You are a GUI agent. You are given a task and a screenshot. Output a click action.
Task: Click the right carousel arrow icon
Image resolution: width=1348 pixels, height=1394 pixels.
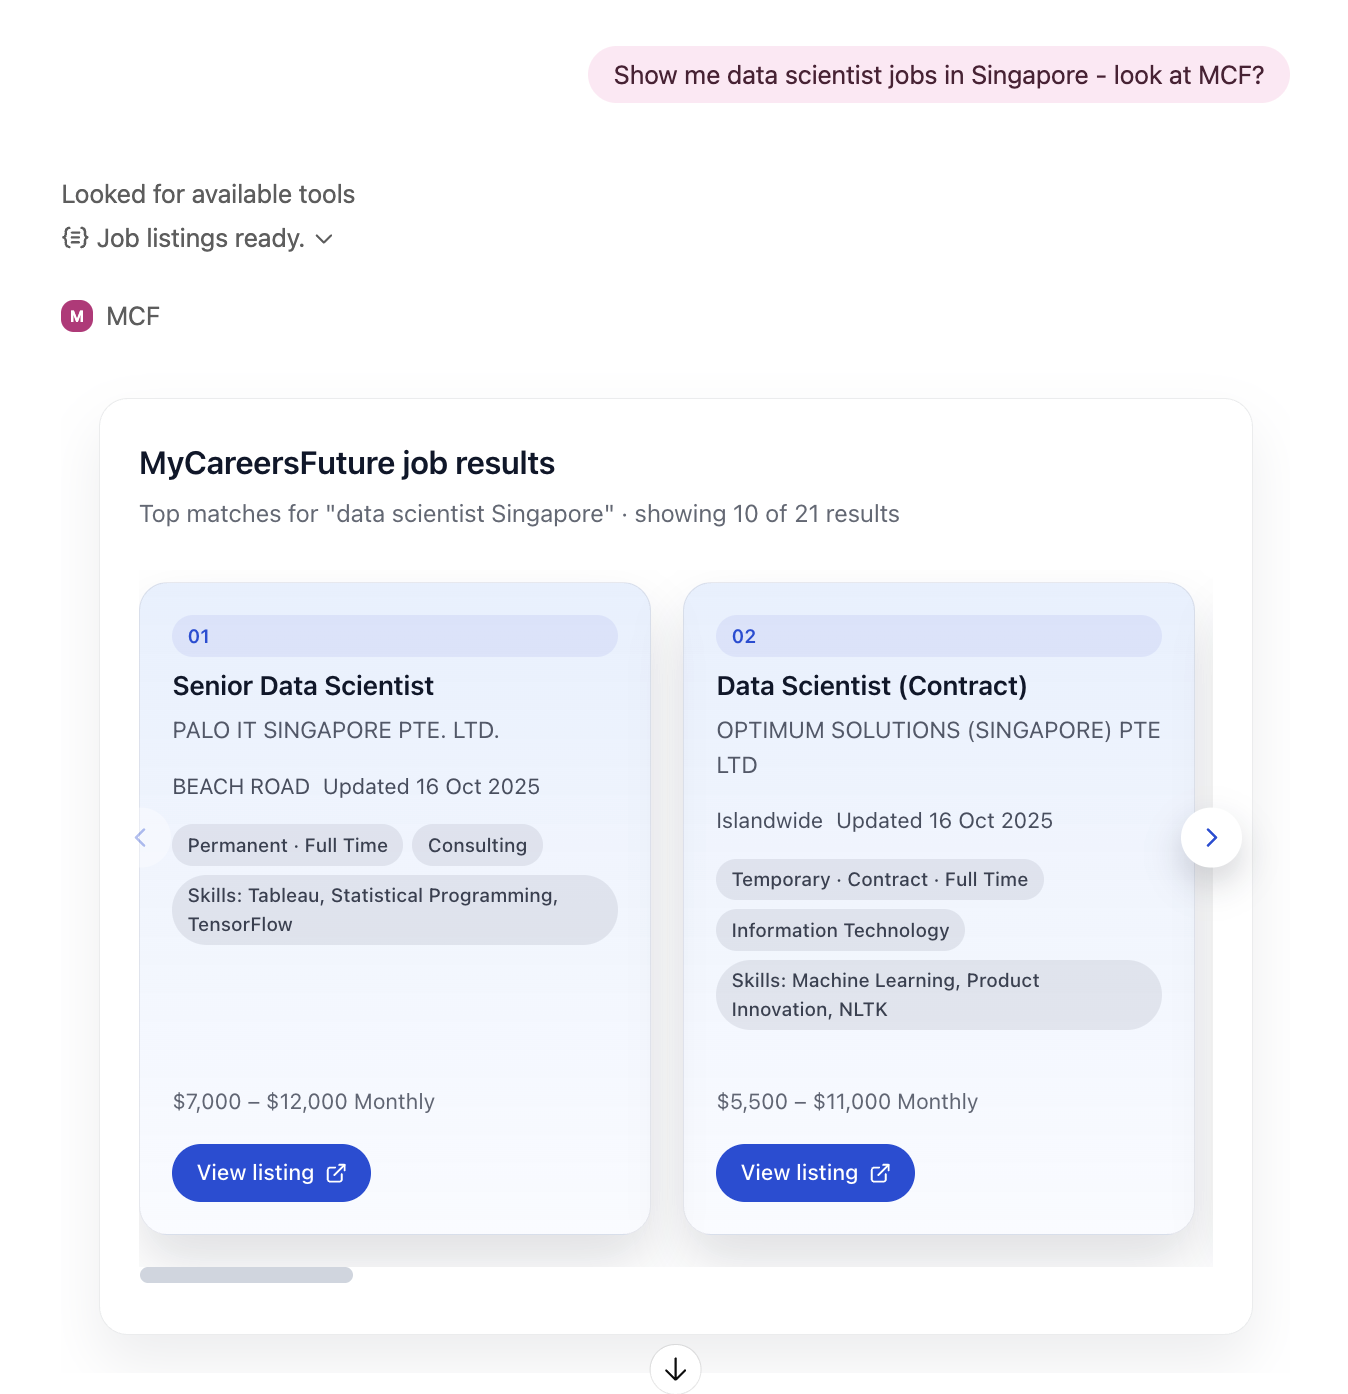[x=1211, y=837]
